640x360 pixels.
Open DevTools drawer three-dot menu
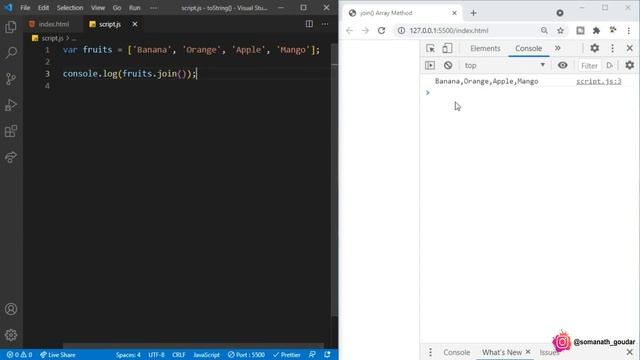430,352
